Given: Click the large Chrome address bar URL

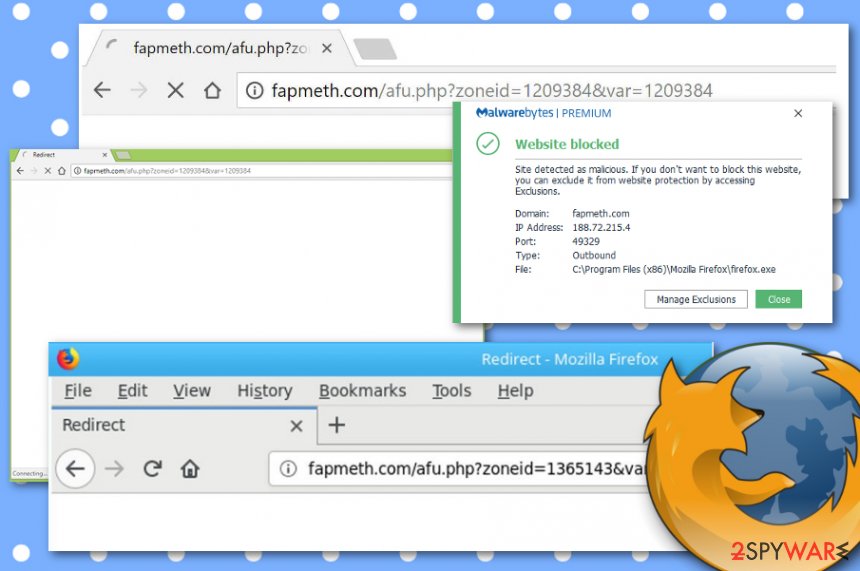Looking at the screenshot, I should tap(492, 90).
